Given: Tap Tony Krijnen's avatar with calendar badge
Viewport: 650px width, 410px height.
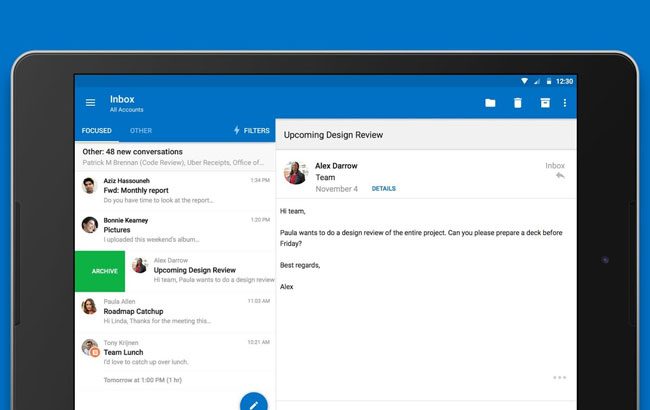Looking at the screenshot, I should (x=90, y=348).
